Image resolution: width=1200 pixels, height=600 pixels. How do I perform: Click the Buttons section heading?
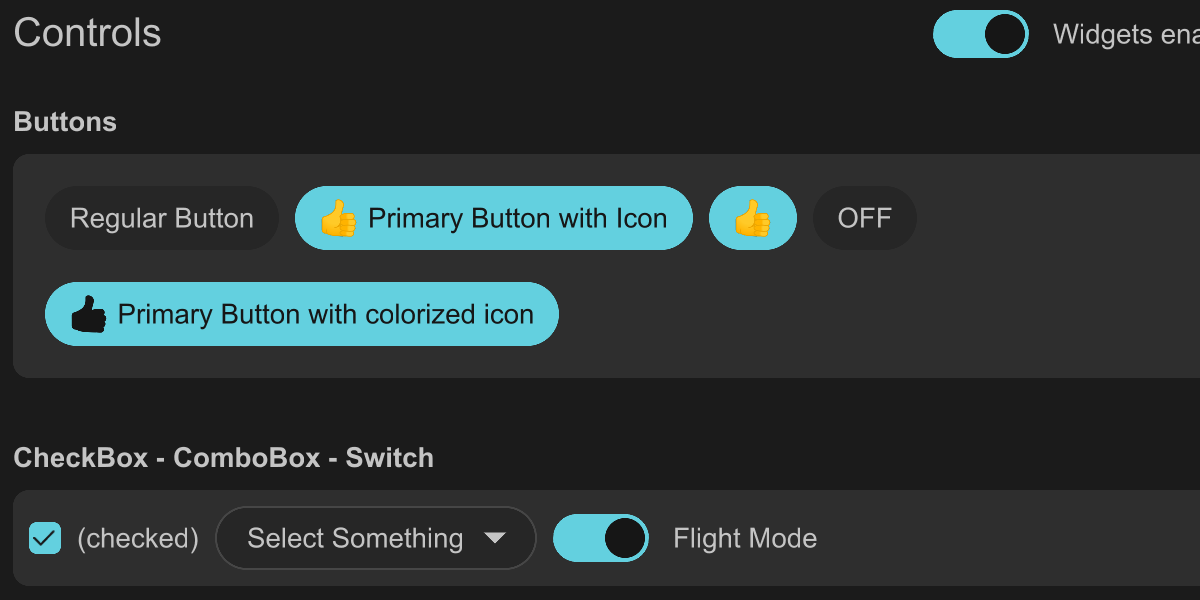coord(65,122)
